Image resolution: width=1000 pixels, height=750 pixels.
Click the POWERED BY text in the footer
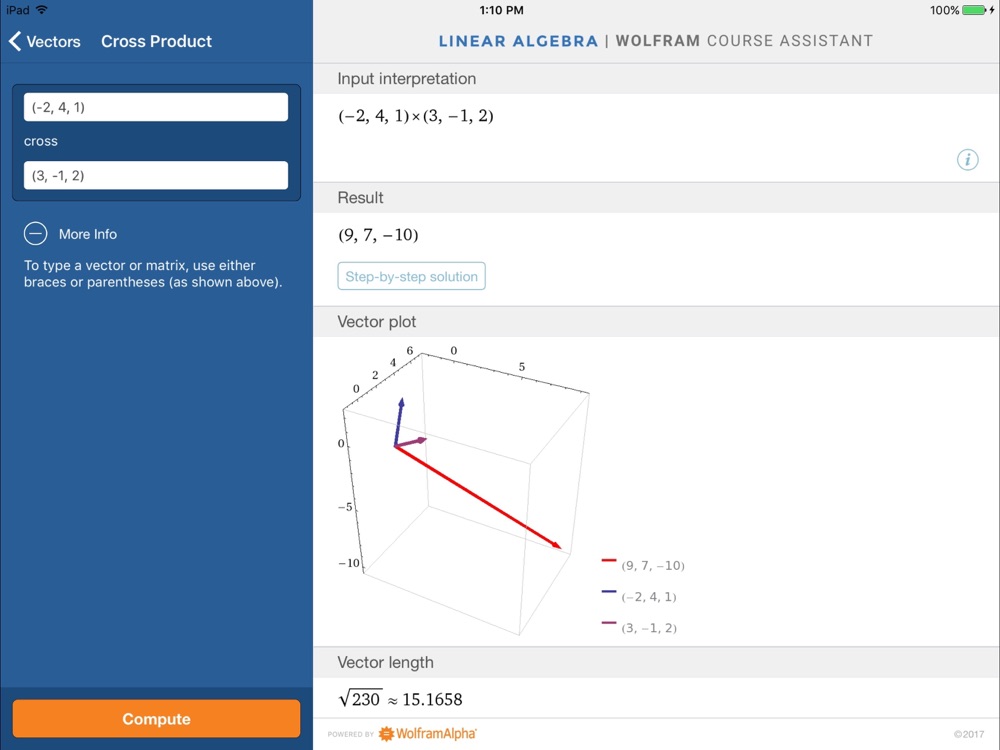coord(351,734)
